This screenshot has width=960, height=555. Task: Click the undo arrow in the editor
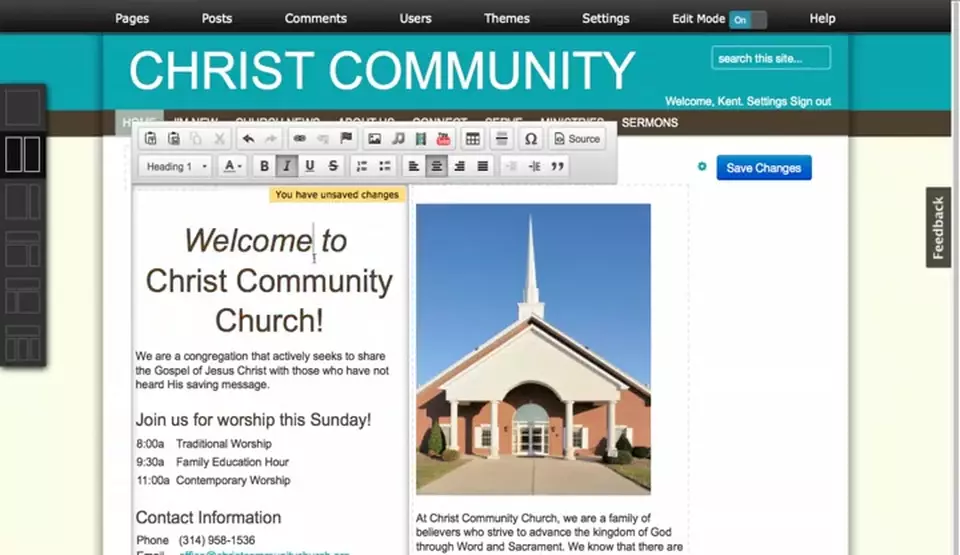[x=248, y=139]
